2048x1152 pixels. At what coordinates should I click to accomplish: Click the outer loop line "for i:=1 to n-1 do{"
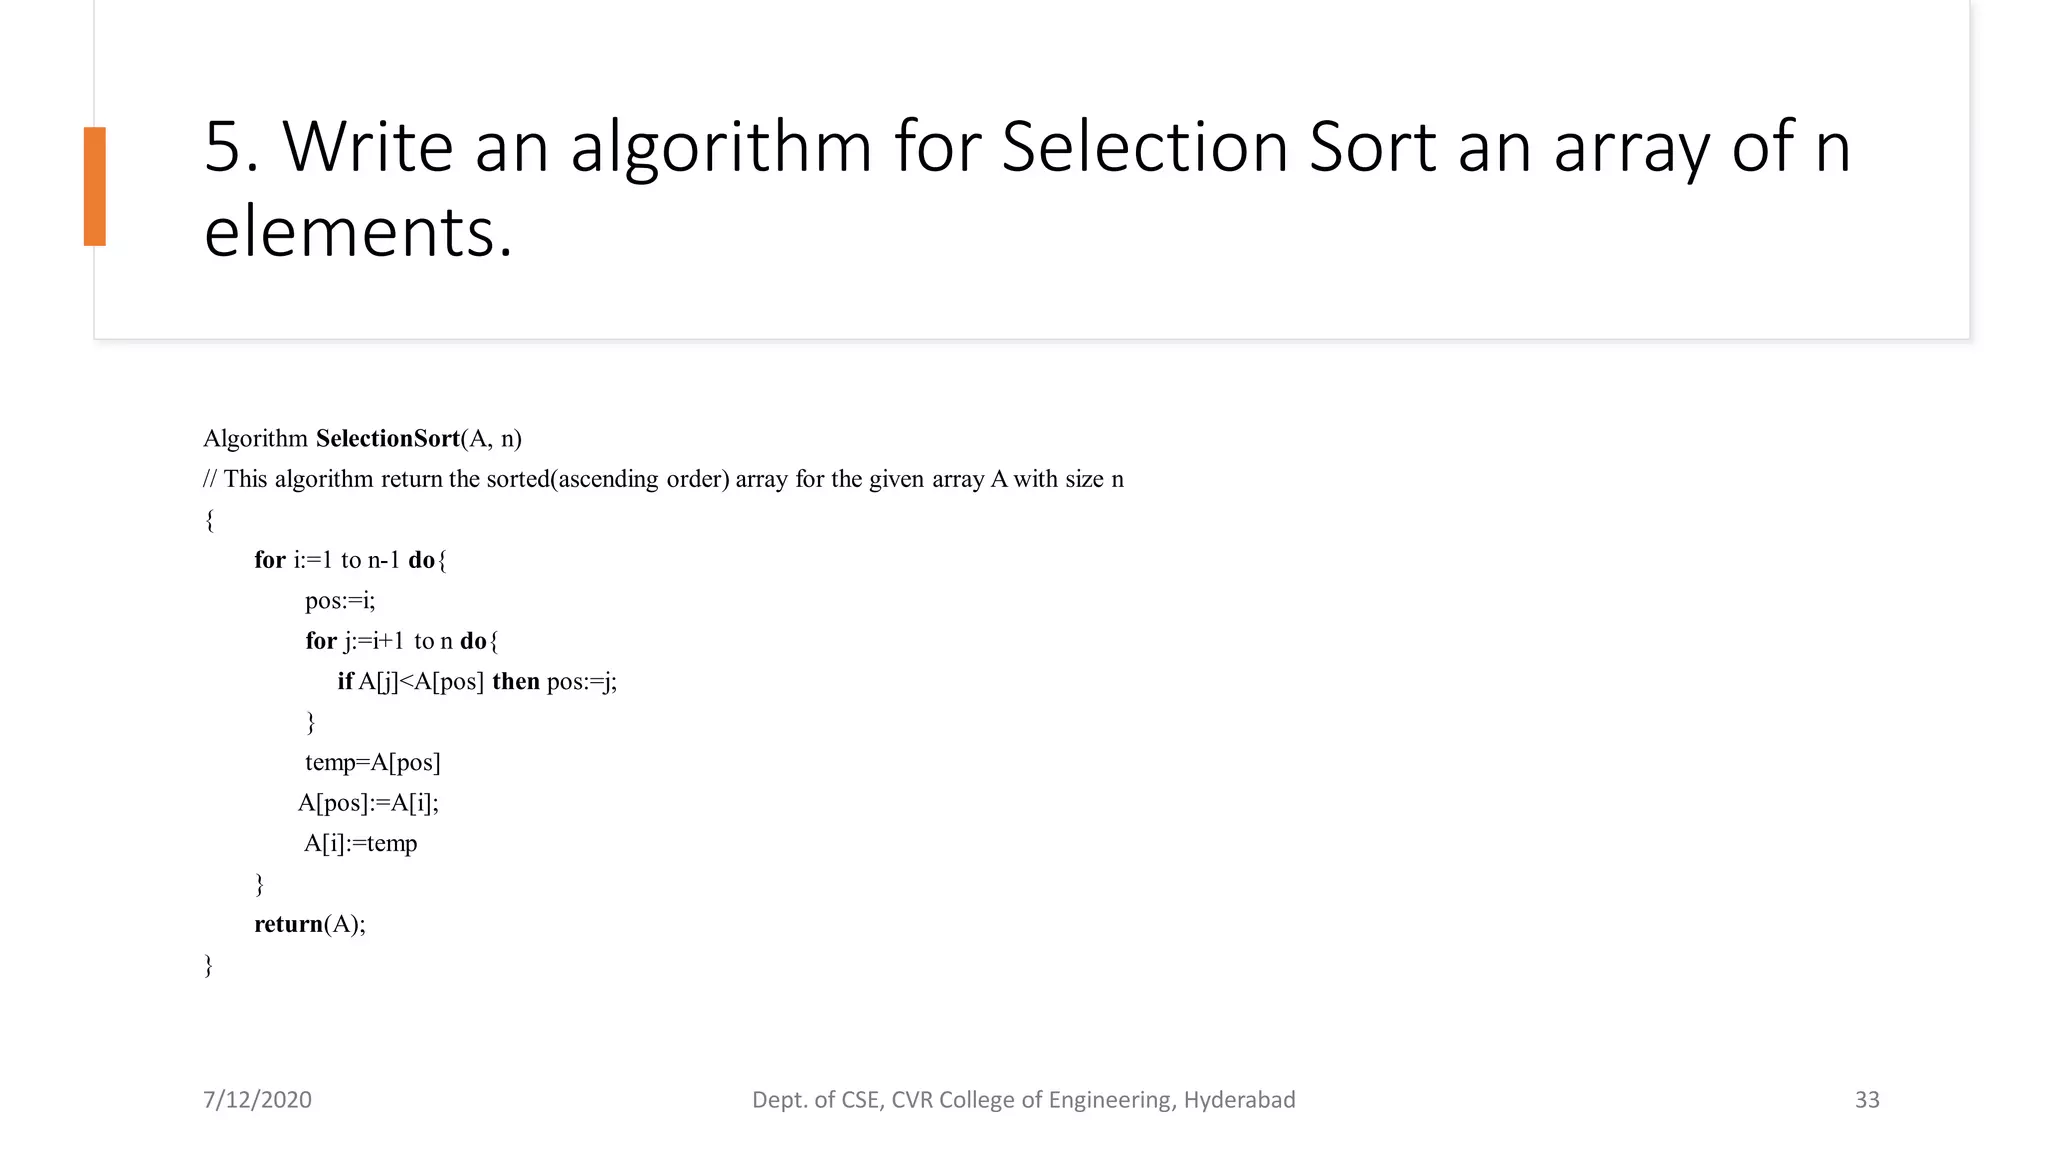(350, 560)
